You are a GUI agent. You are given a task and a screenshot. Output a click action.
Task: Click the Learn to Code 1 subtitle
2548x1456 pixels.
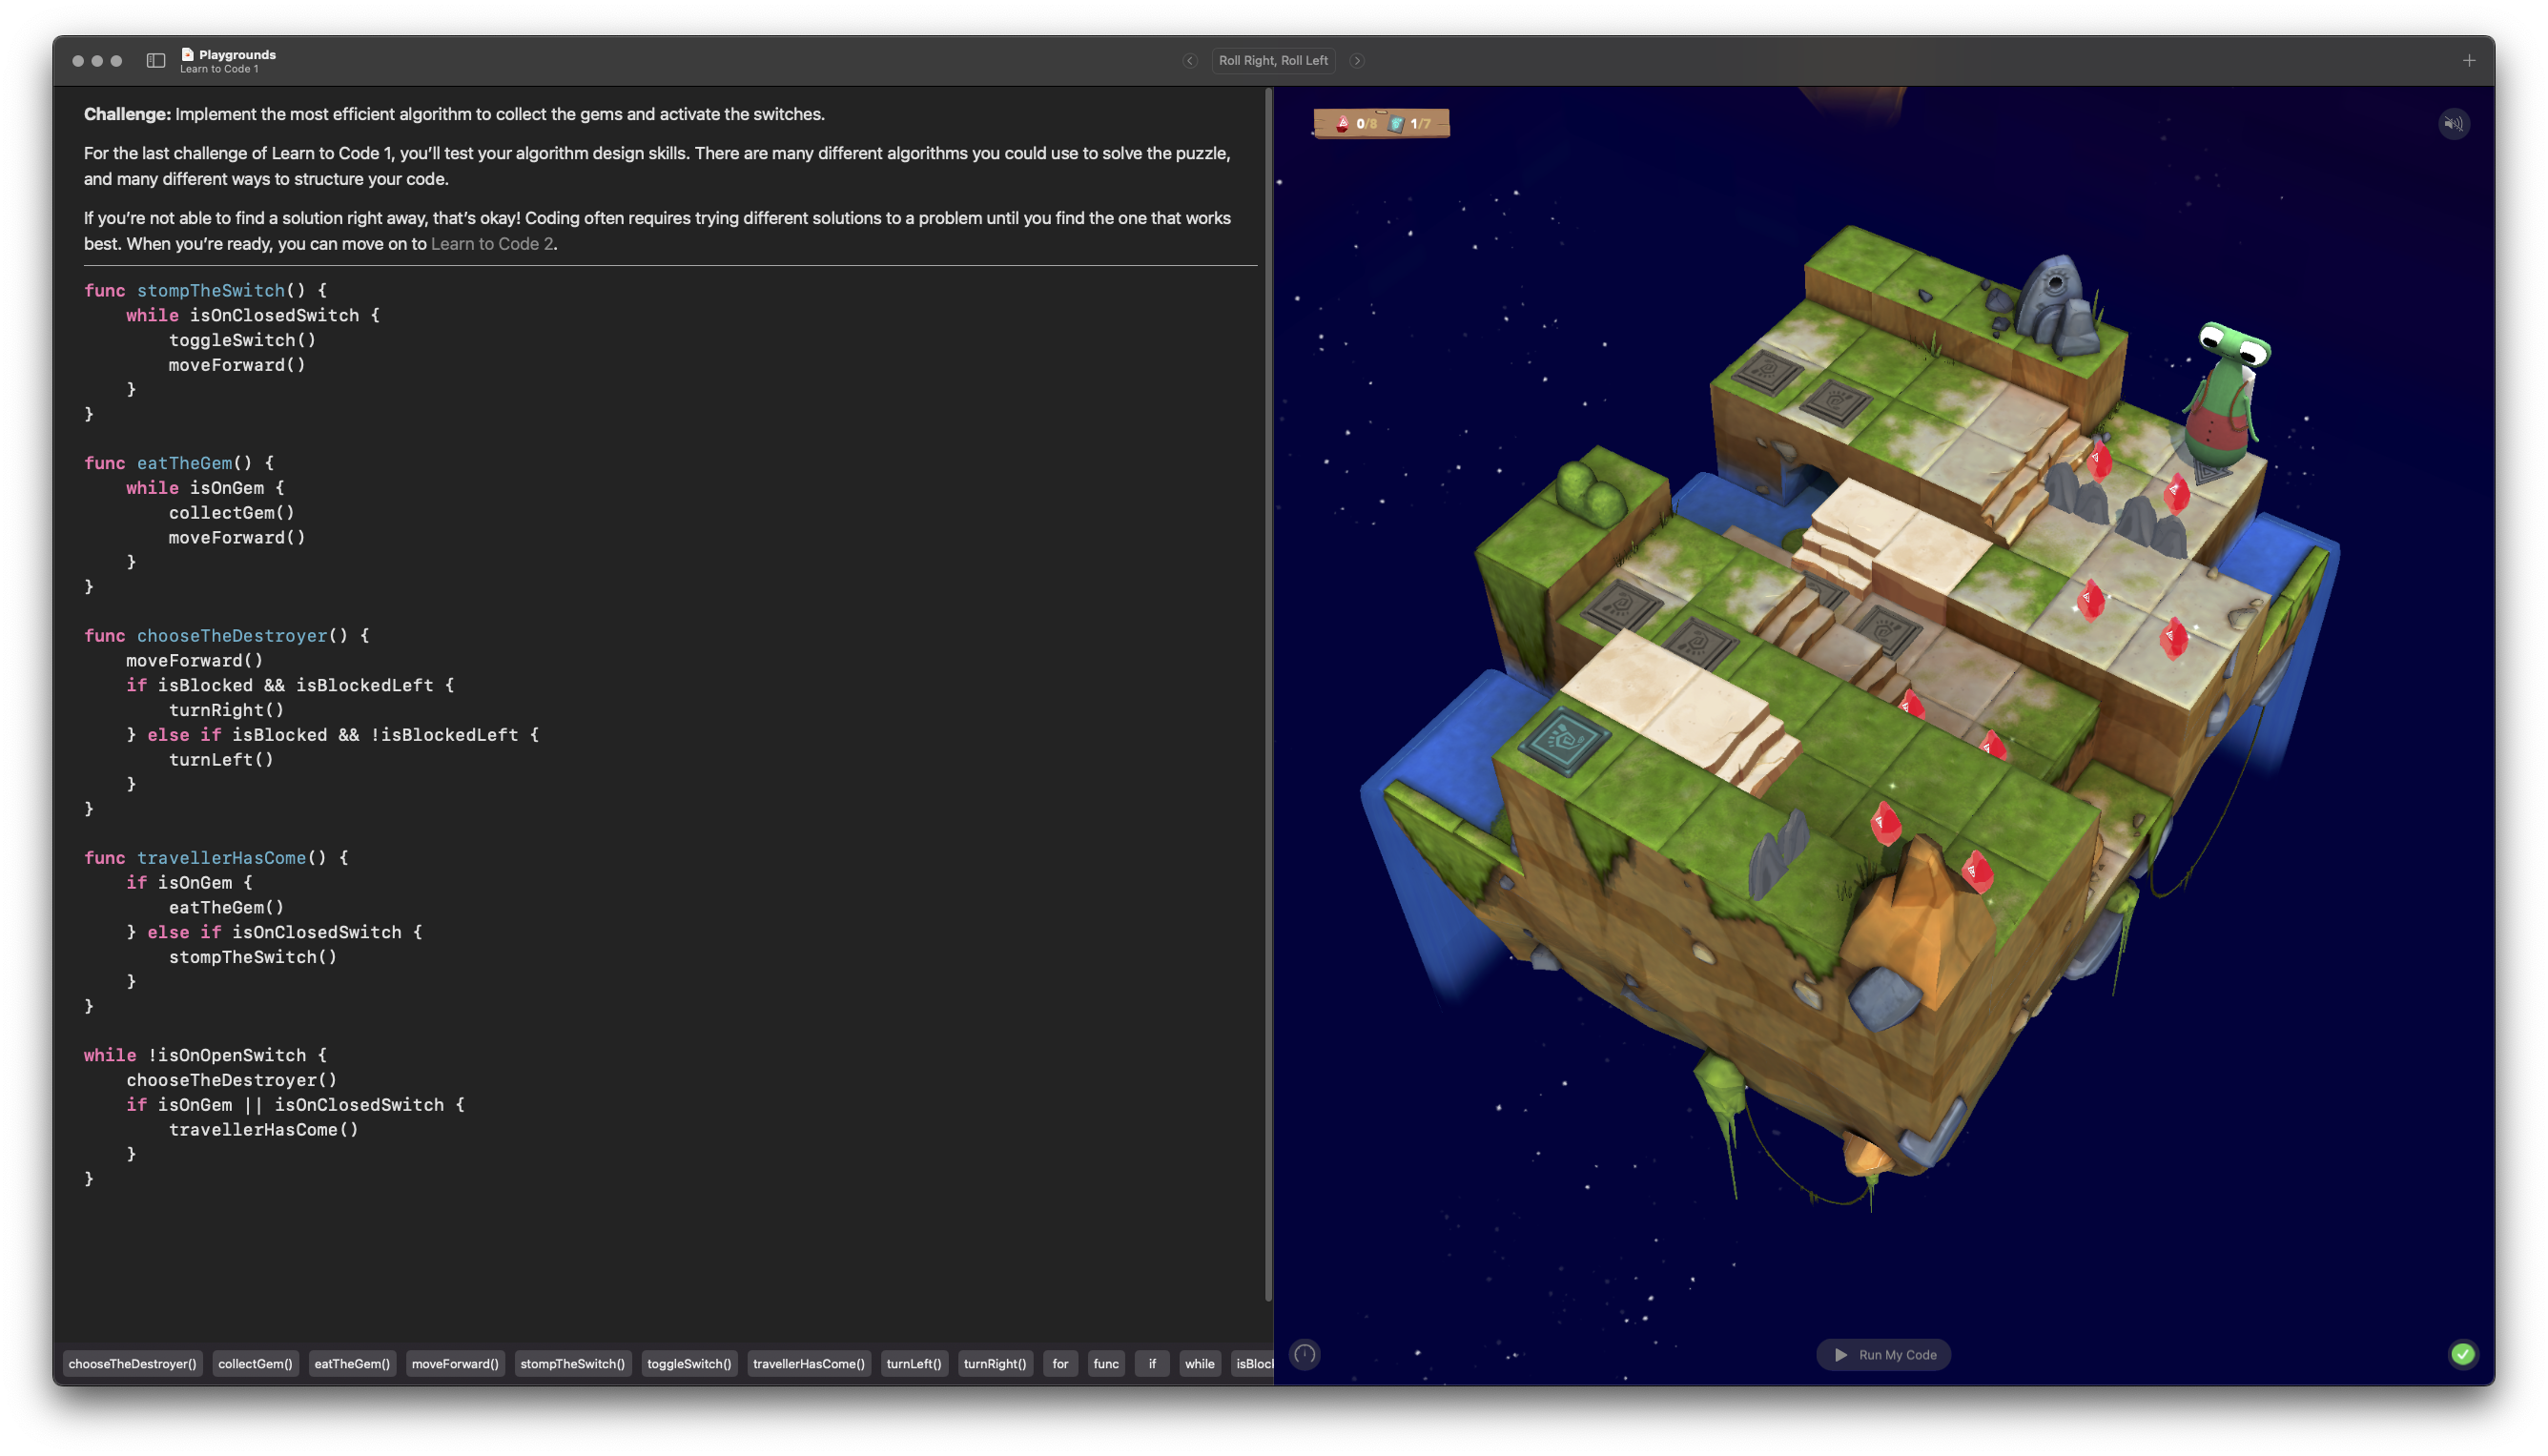tap(219, 69)
